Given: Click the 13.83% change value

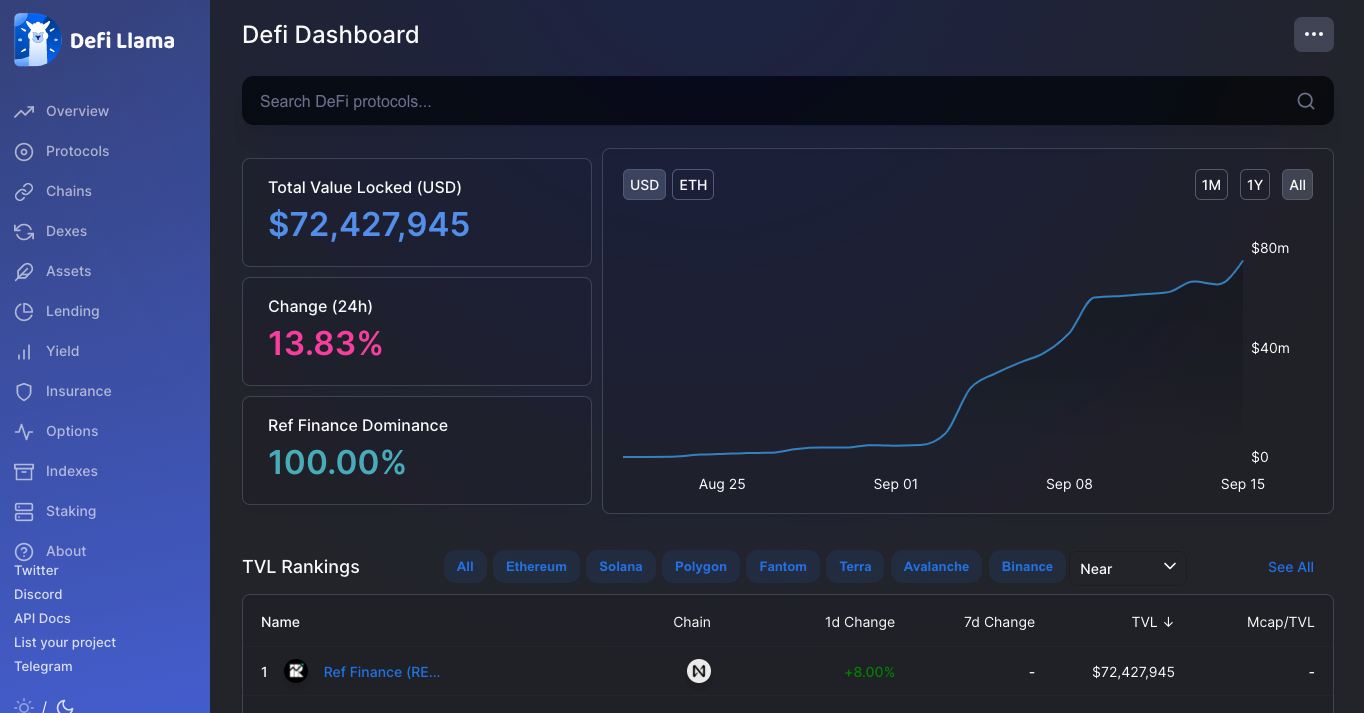Looking at the screenshot, I should pyautogui.click(x=325, y=344).
